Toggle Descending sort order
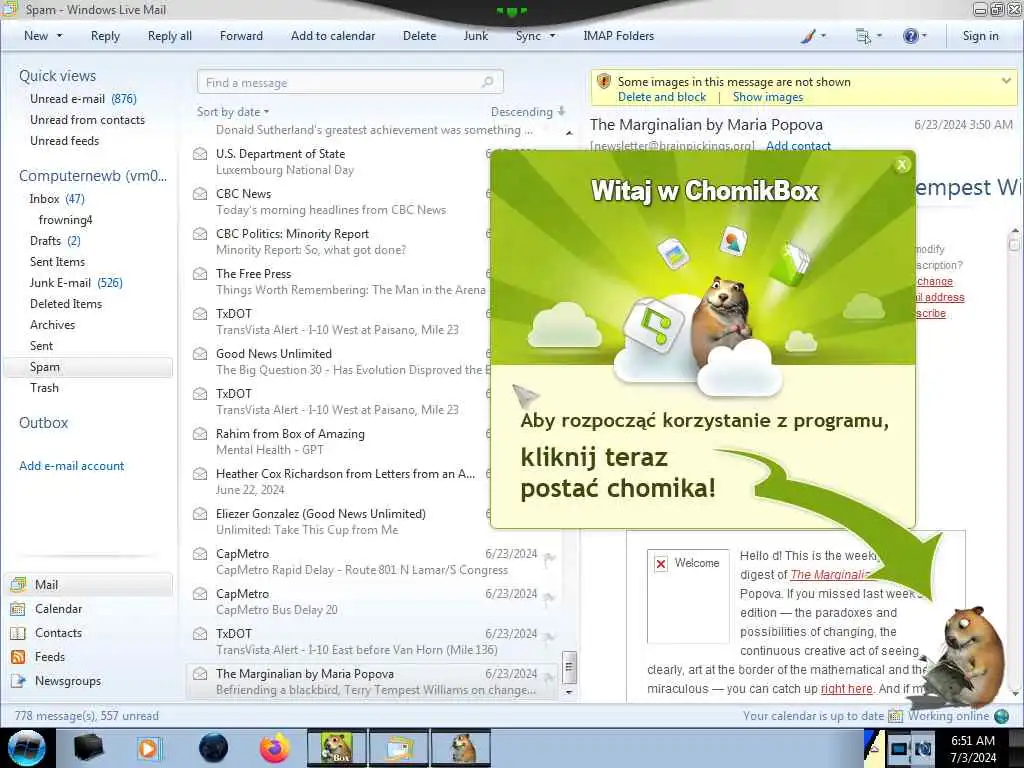Viewport: 1024px width, 768px height. [528, 112]
